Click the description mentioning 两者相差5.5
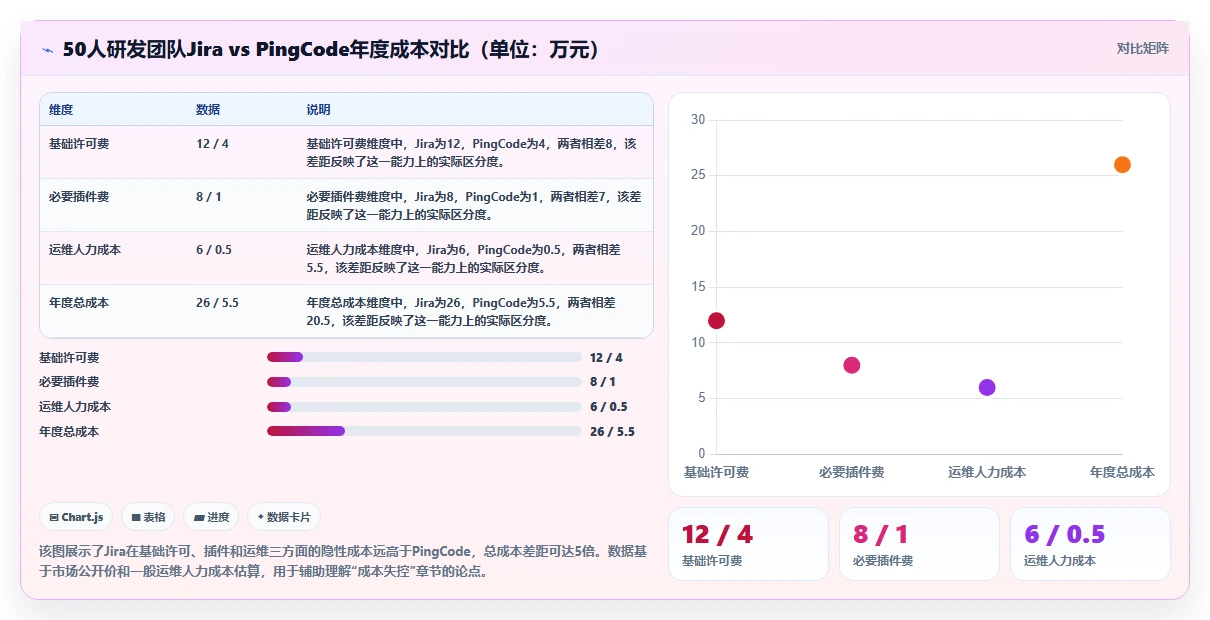This screenshot has height=620, width=1210. click(x=464, y=258)
